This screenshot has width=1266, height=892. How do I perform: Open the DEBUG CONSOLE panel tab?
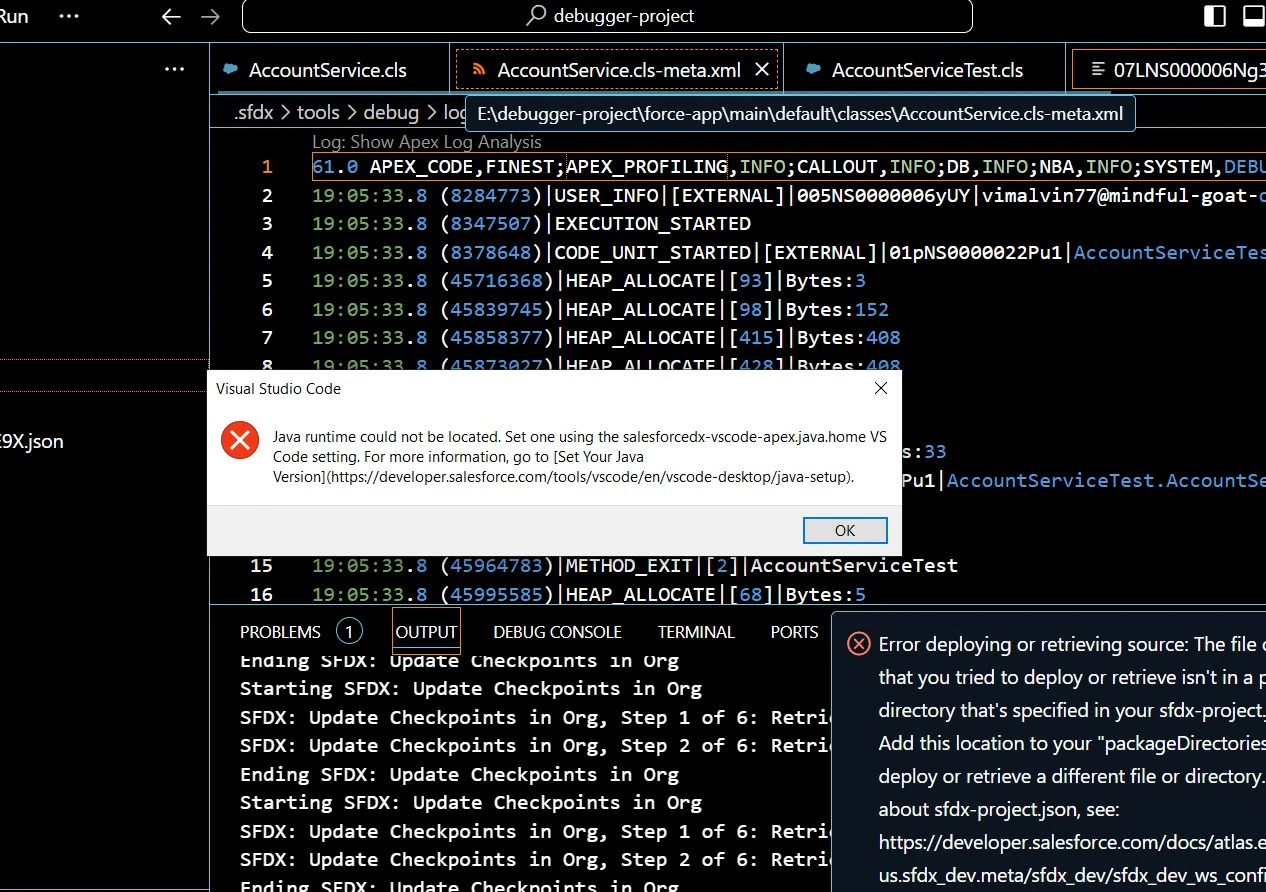tap(557, 632)
